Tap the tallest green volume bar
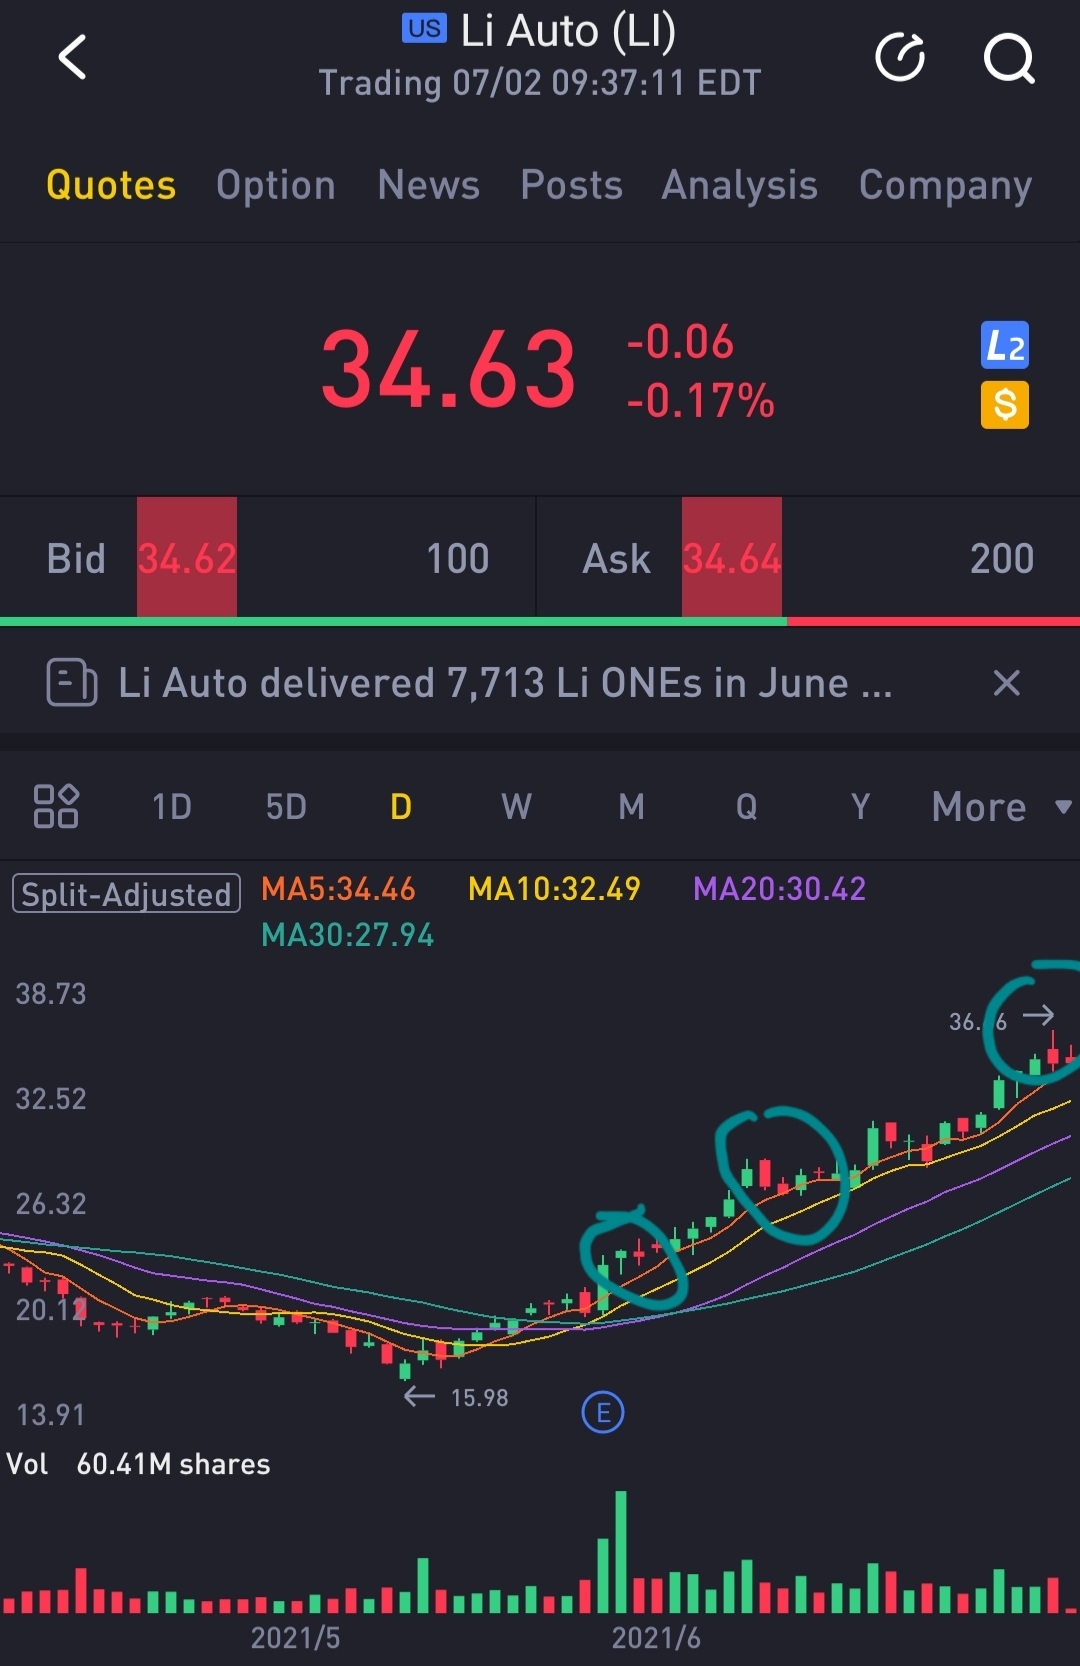Screen dimensions: 1080x1666 click(621, 1551)
